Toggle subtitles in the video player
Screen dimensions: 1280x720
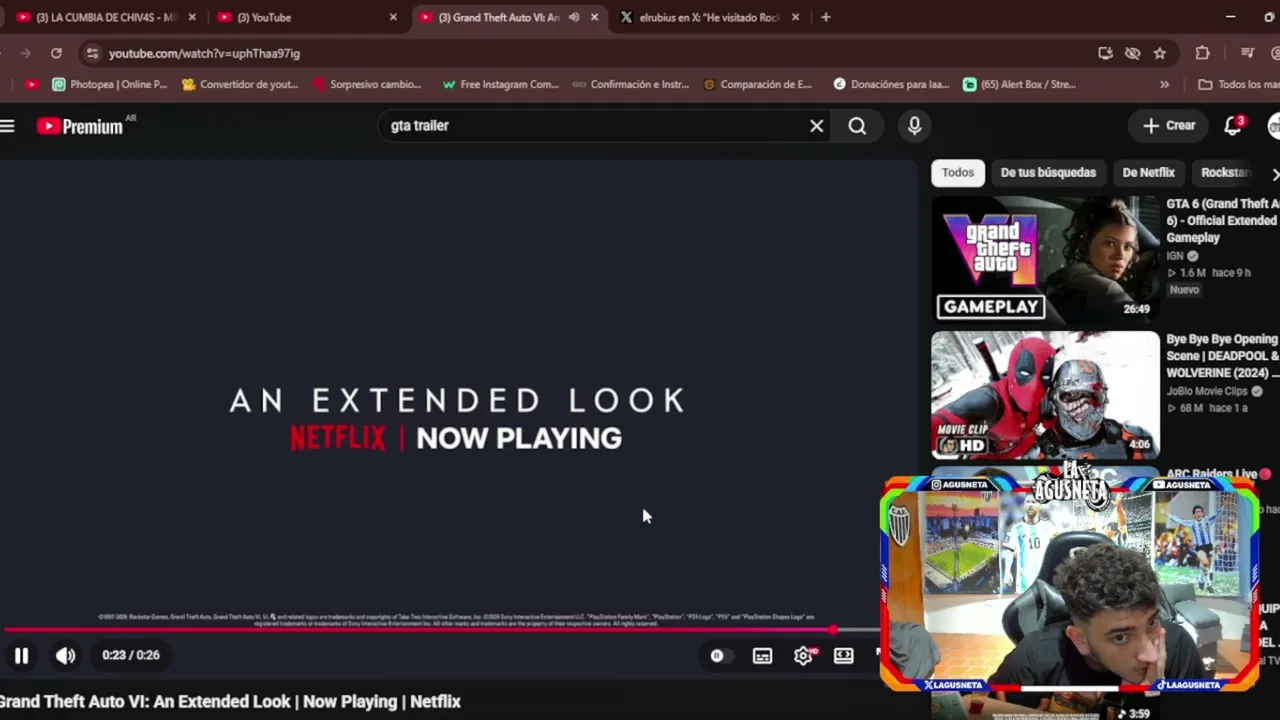pos(762,656)
